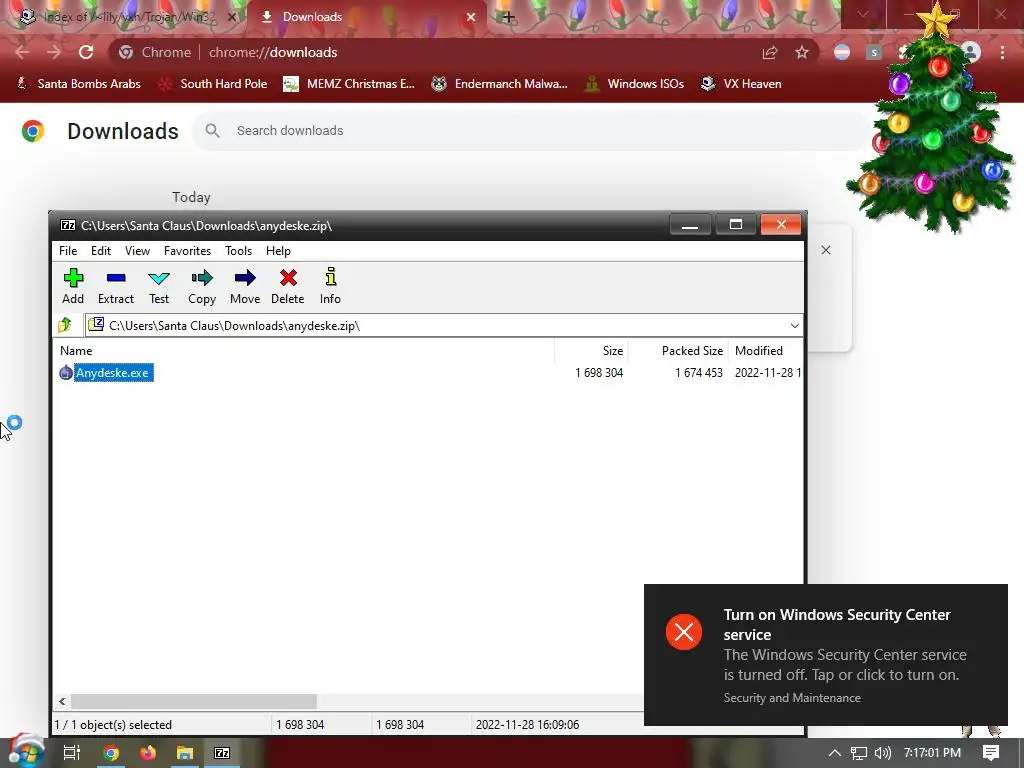Viewport: 1024px width, 768px height.
Task: Run the Test tool in 7-Zip
Action: (159, 286)
